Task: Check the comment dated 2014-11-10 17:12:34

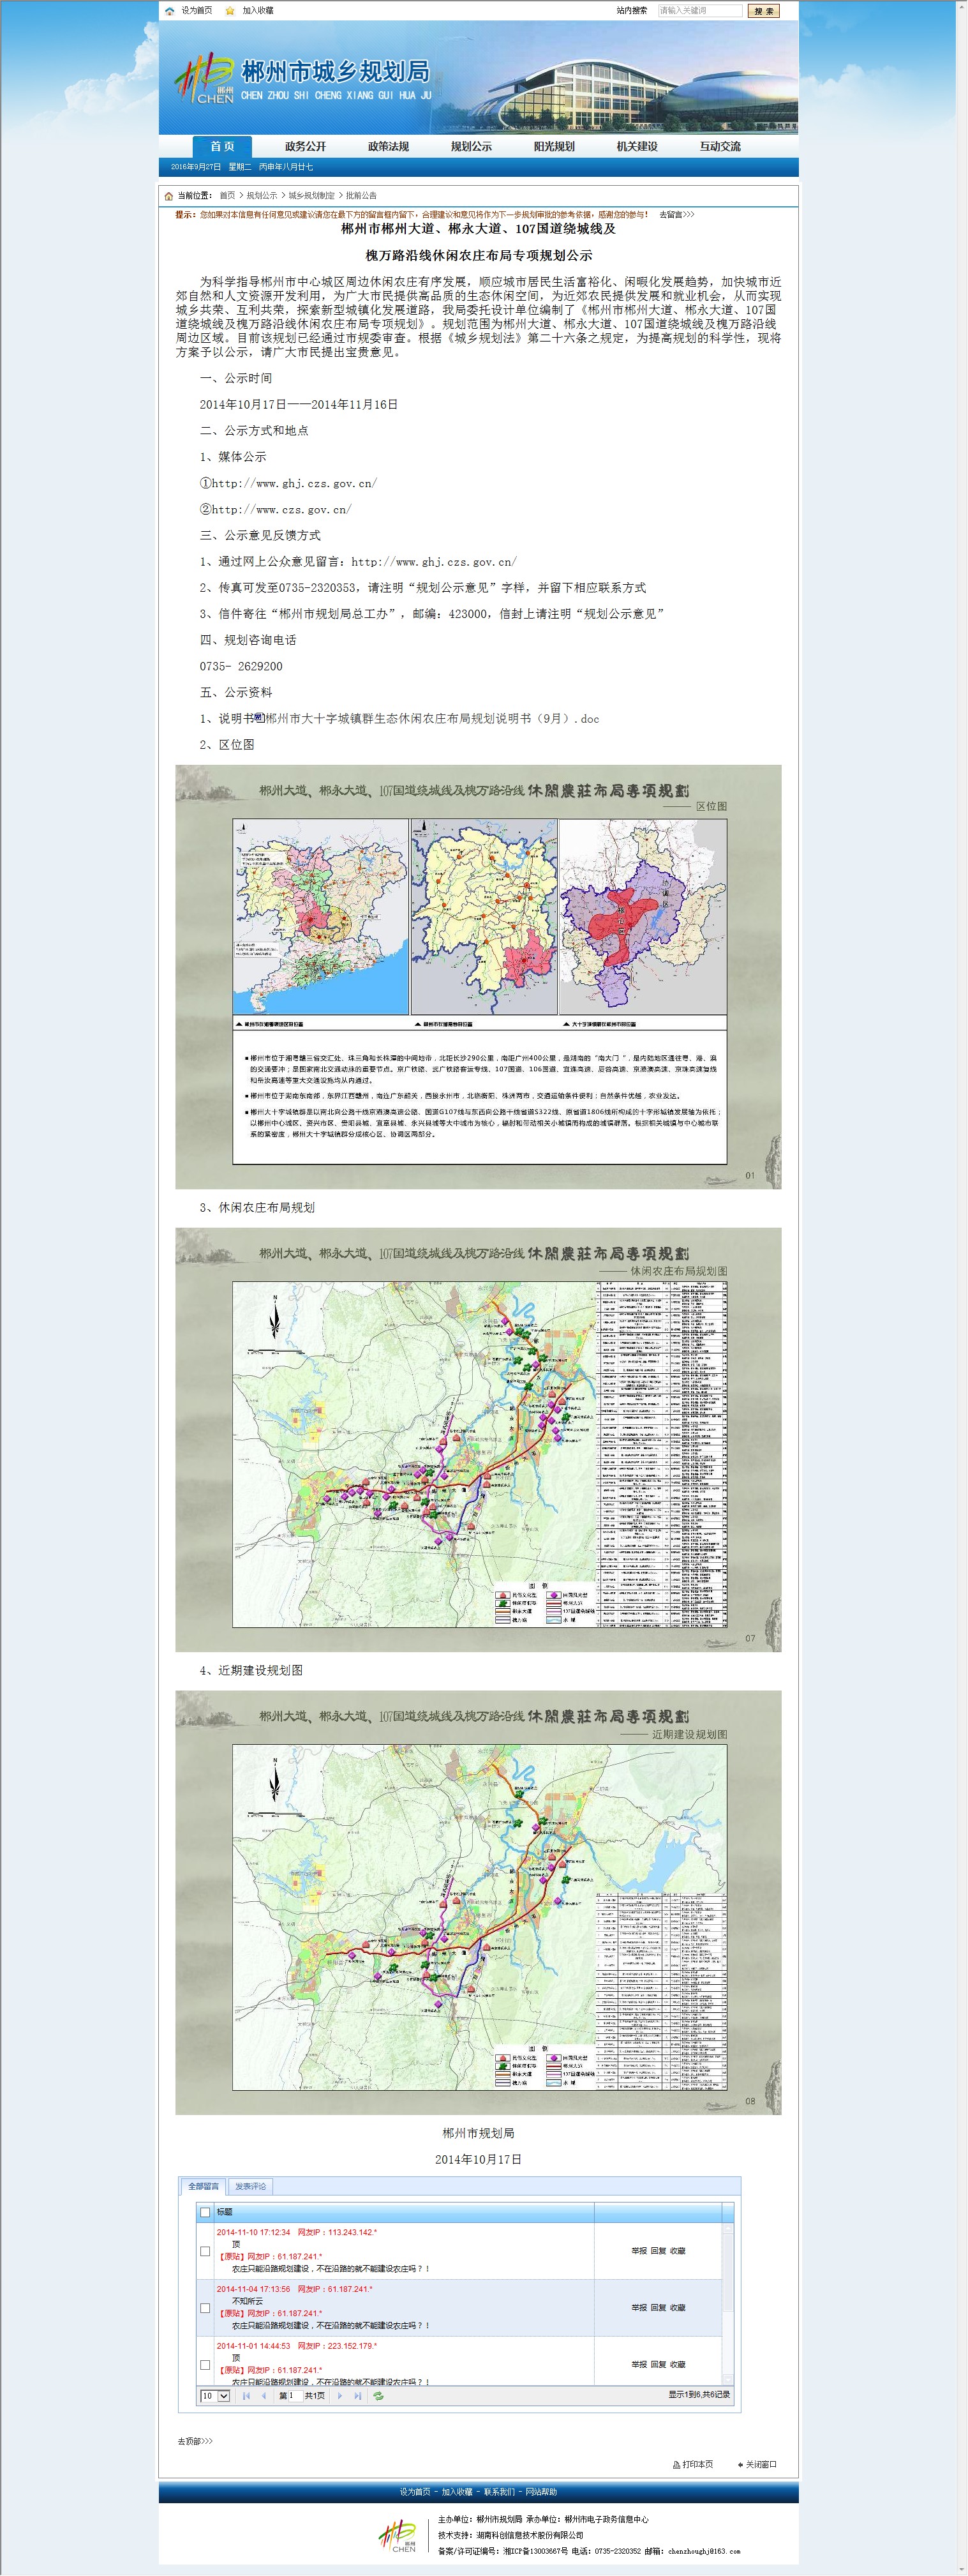Action: (205, 2251)
